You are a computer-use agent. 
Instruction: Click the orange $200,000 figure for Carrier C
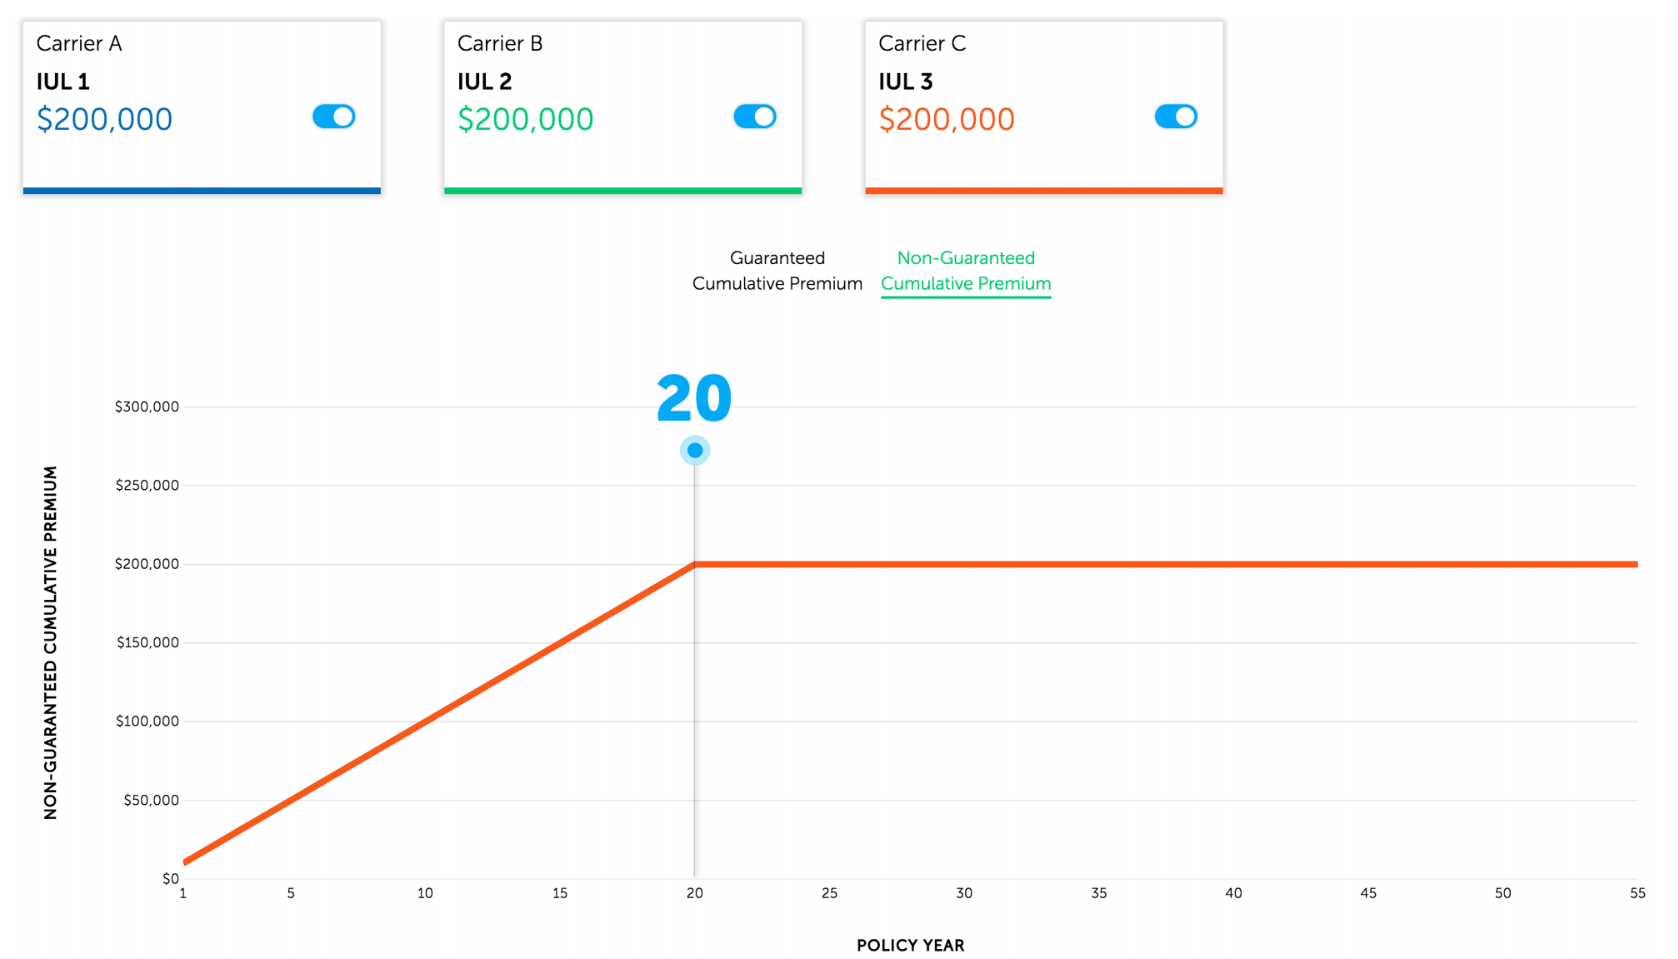tap(946, 118)
